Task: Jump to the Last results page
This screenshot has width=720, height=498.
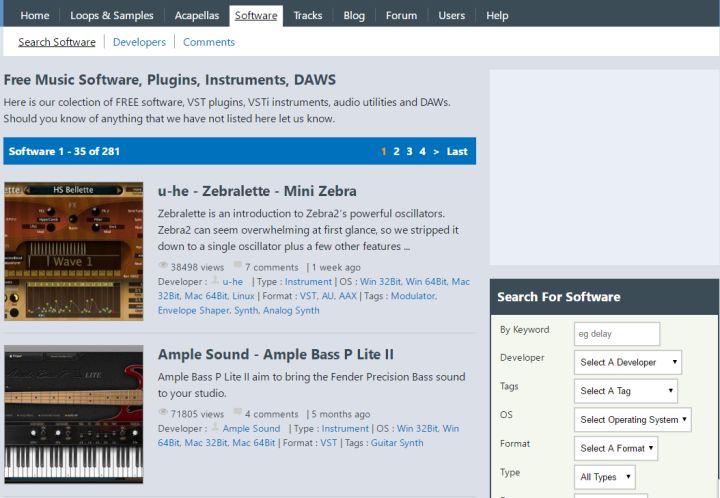Action: pos(457,152)
